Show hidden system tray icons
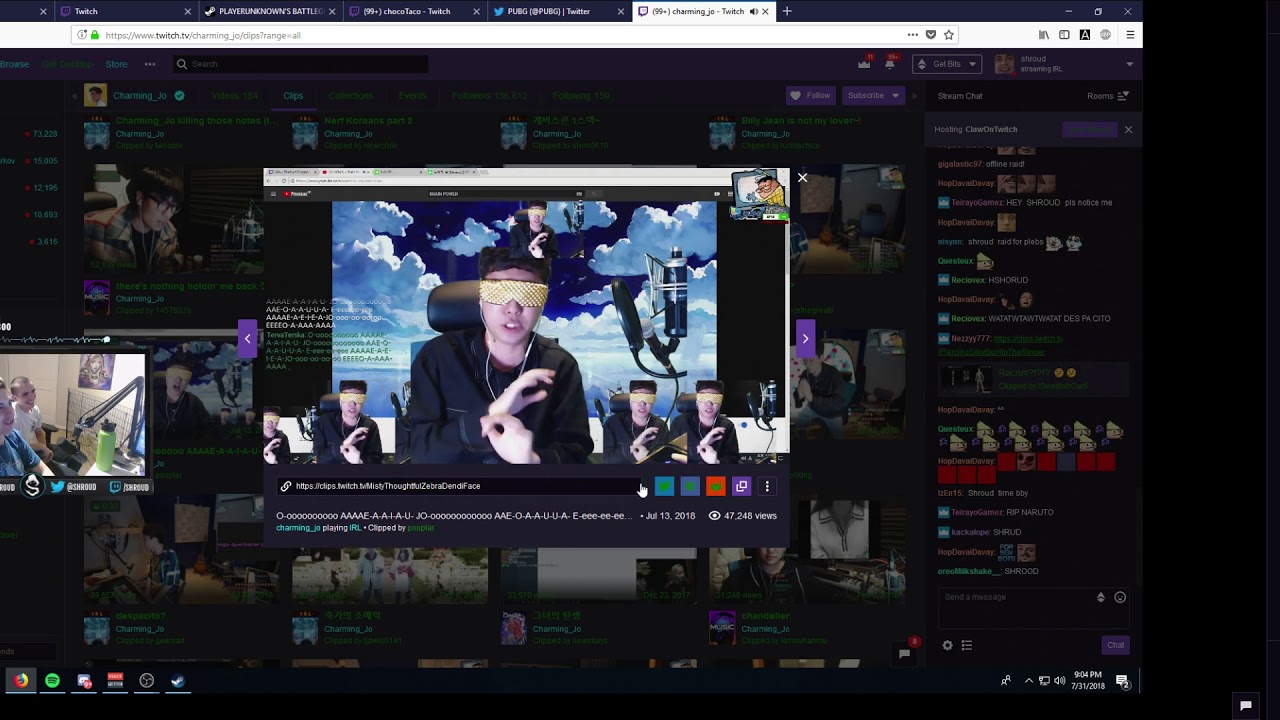This screenshot has height=720, width=1280. coord(1029,681)
